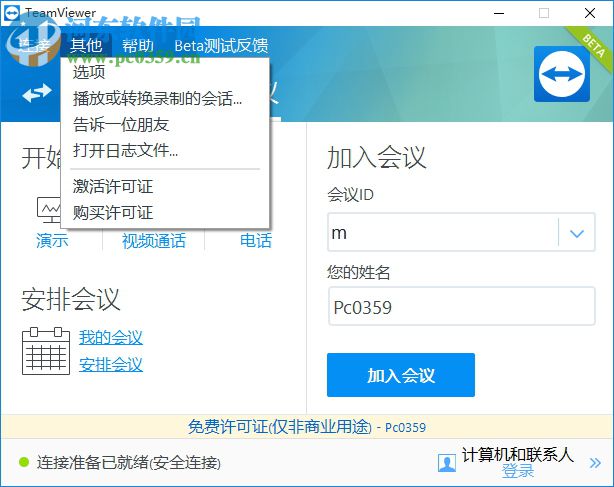The image size is (614, 487).
Task: Select 选项 from the menu
Action: click(x=165, y=72)
